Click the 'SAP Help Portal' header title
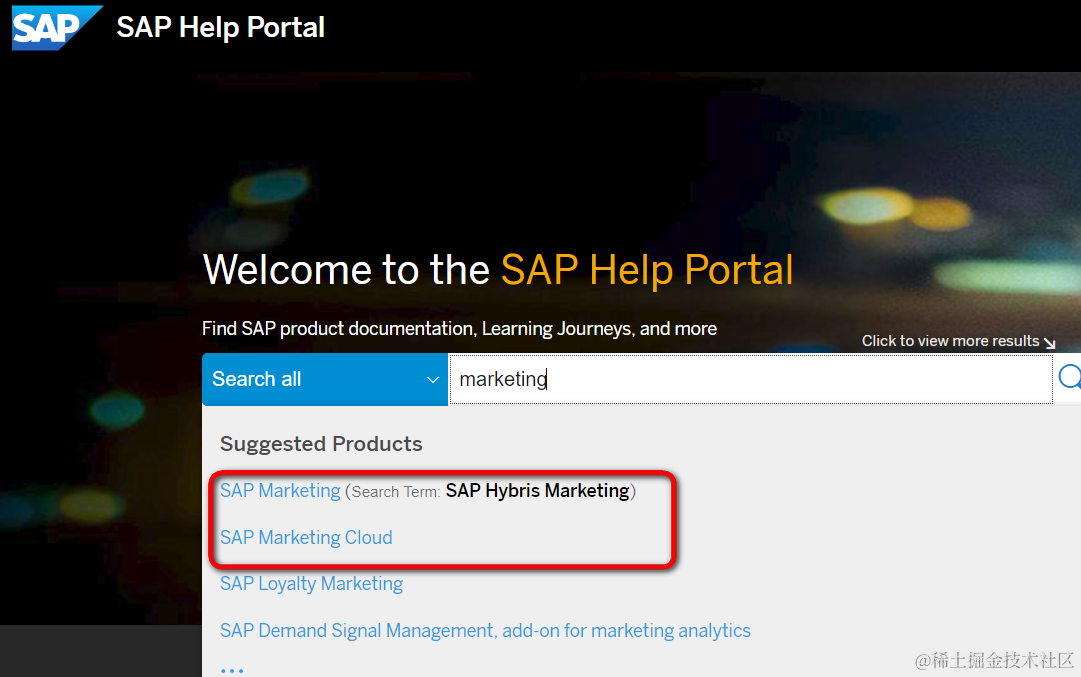 point(220,27)
